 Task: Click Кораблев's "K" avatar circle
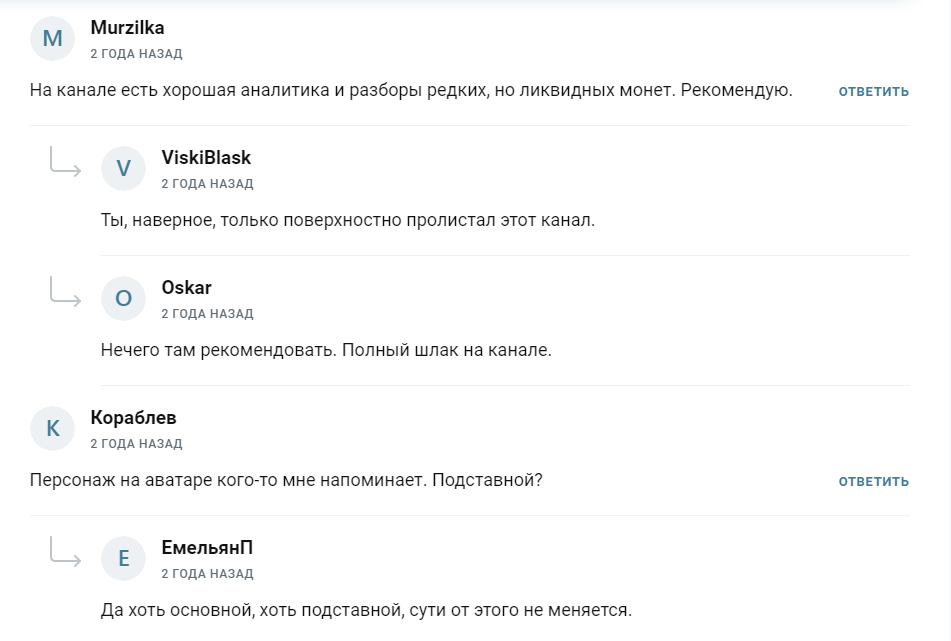click(53, 429)
